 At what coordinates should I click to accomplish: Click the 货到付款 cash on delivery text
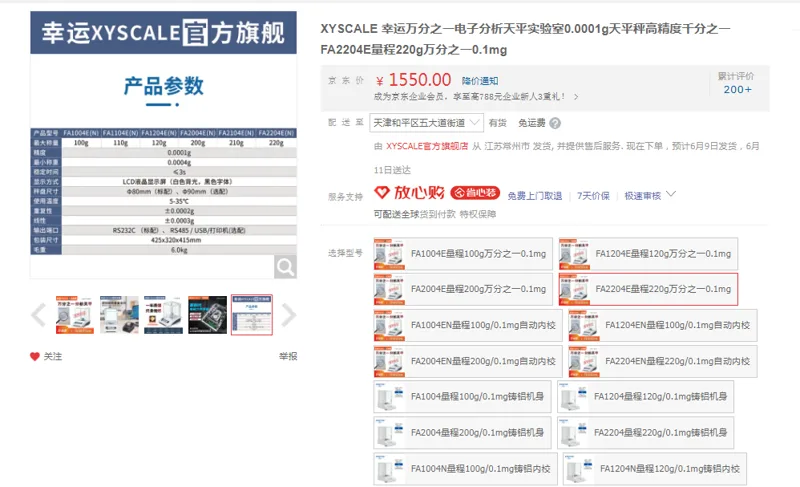[438, 214]
